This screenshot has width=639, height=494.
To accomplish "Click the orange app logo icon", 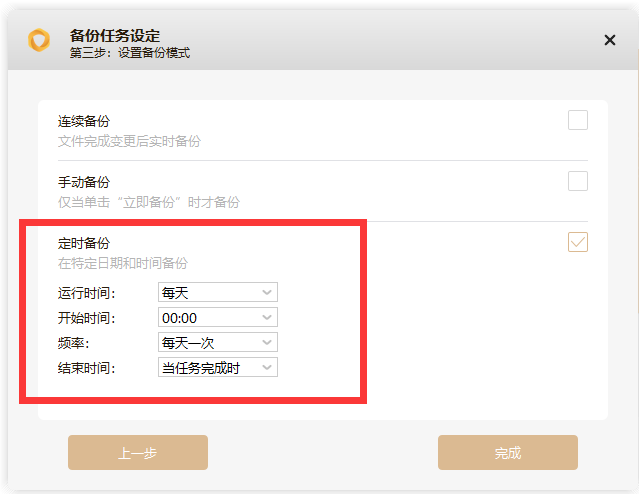I will pyautogui.click(x=39, y=40).
